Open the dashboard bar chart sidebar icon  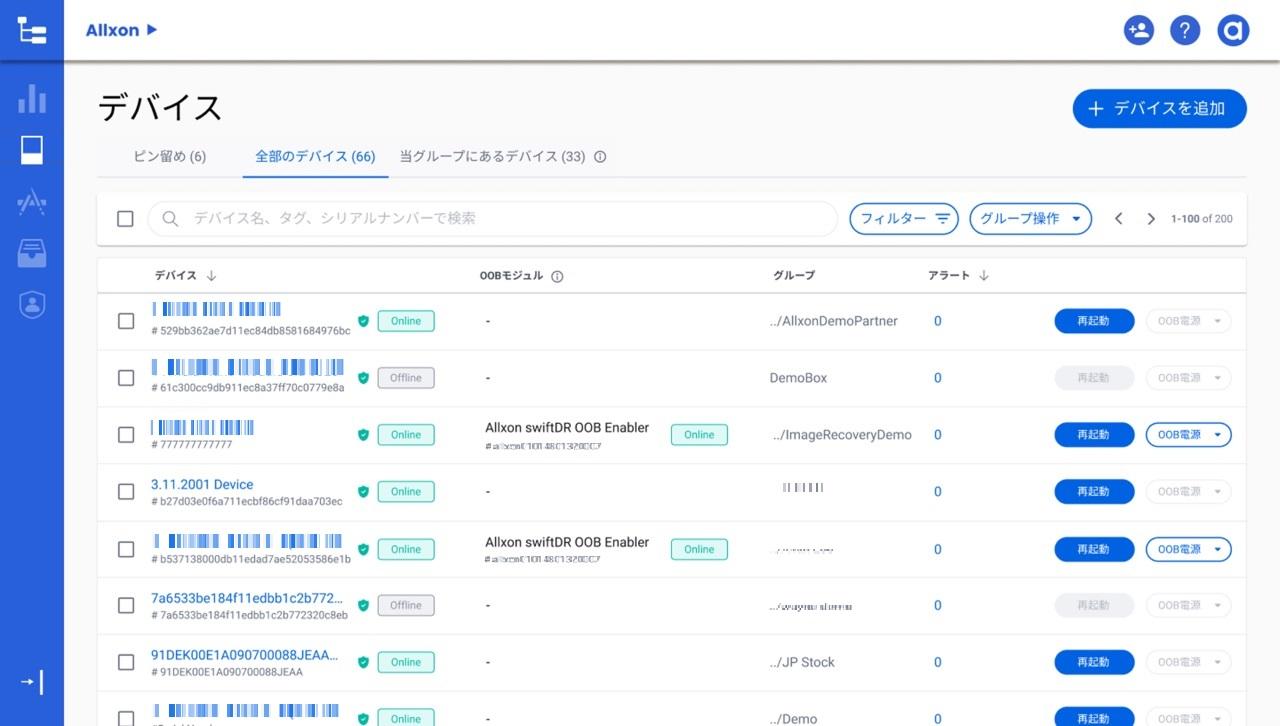32,98
